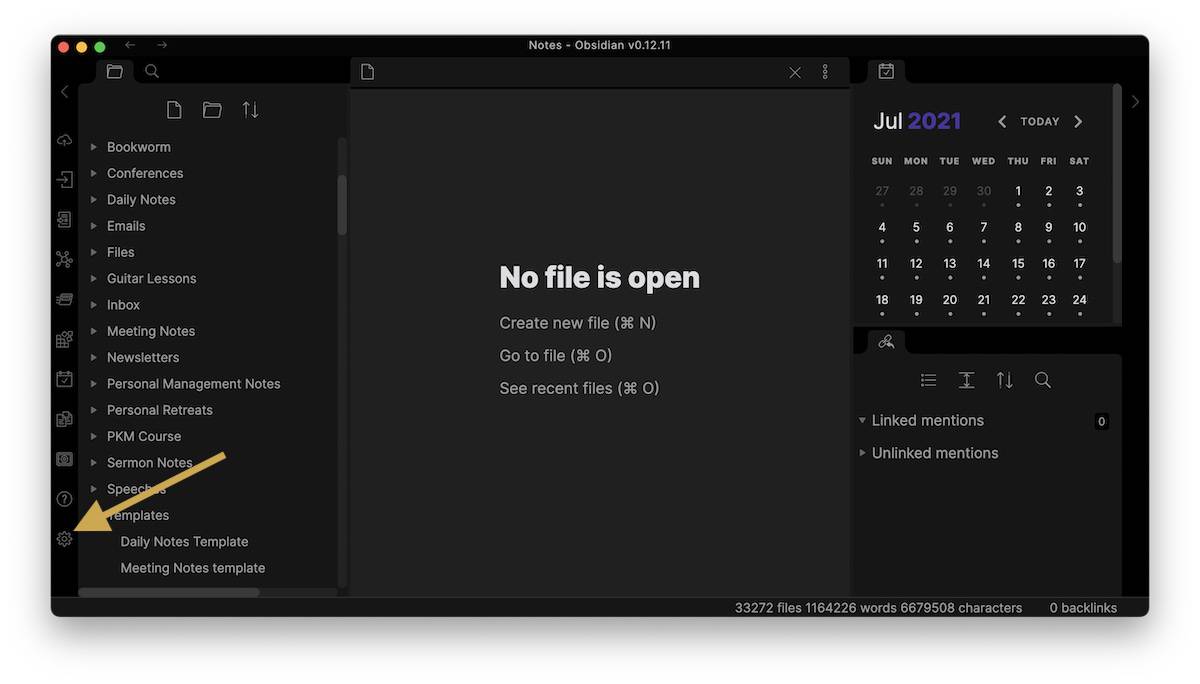Collapse the Linked mentions section
This screenshot has width=1200, height=684.
[x=862, y=421]
